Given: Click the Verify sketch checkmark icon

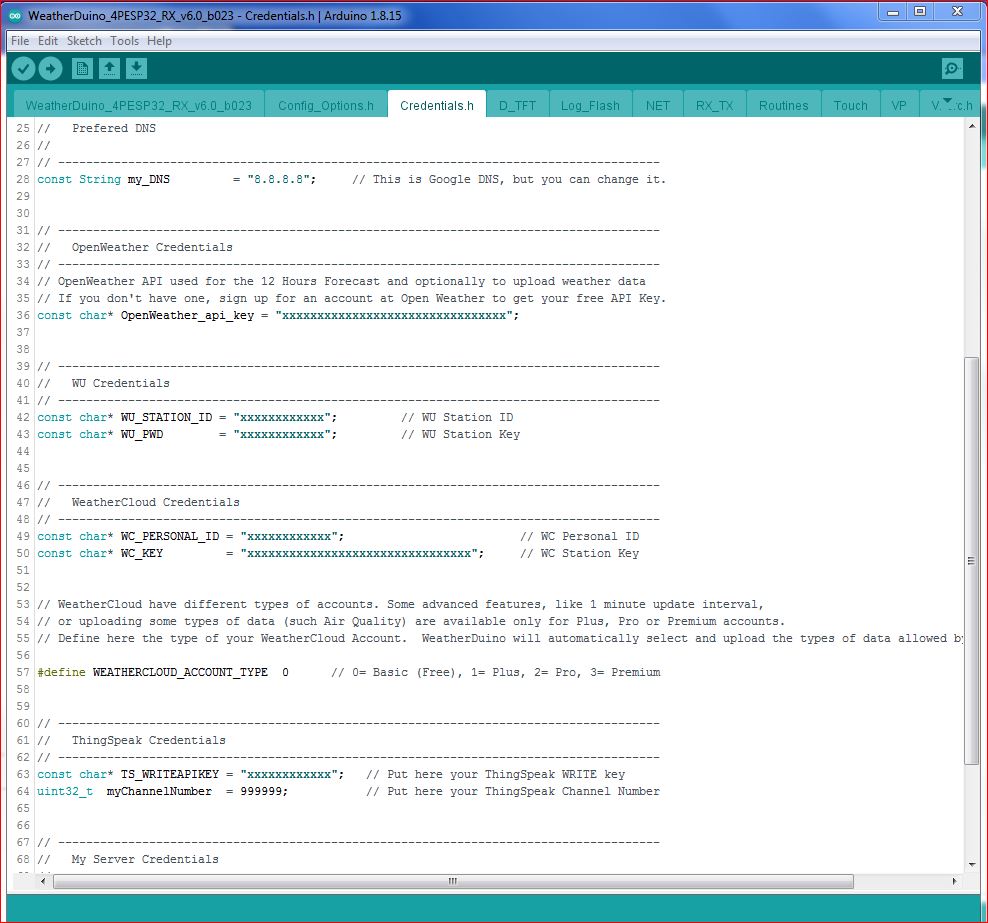Looking at the screenshot, I should (23, 69).
